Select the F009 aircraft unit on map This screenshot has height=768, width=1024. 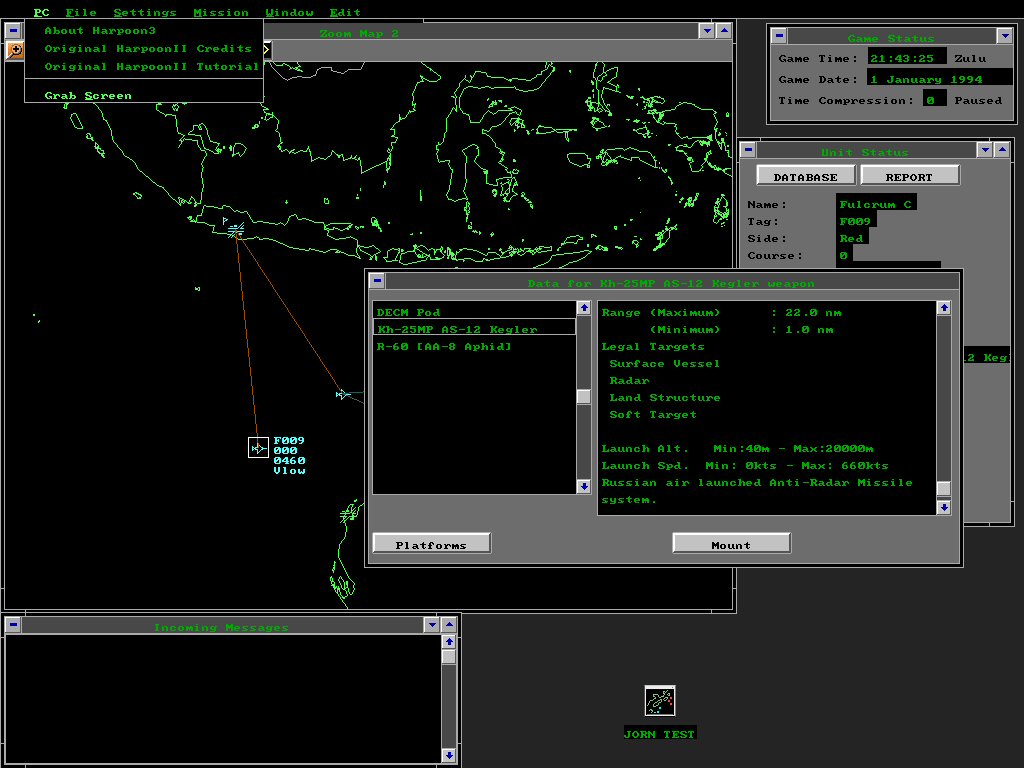pos(259,447)
